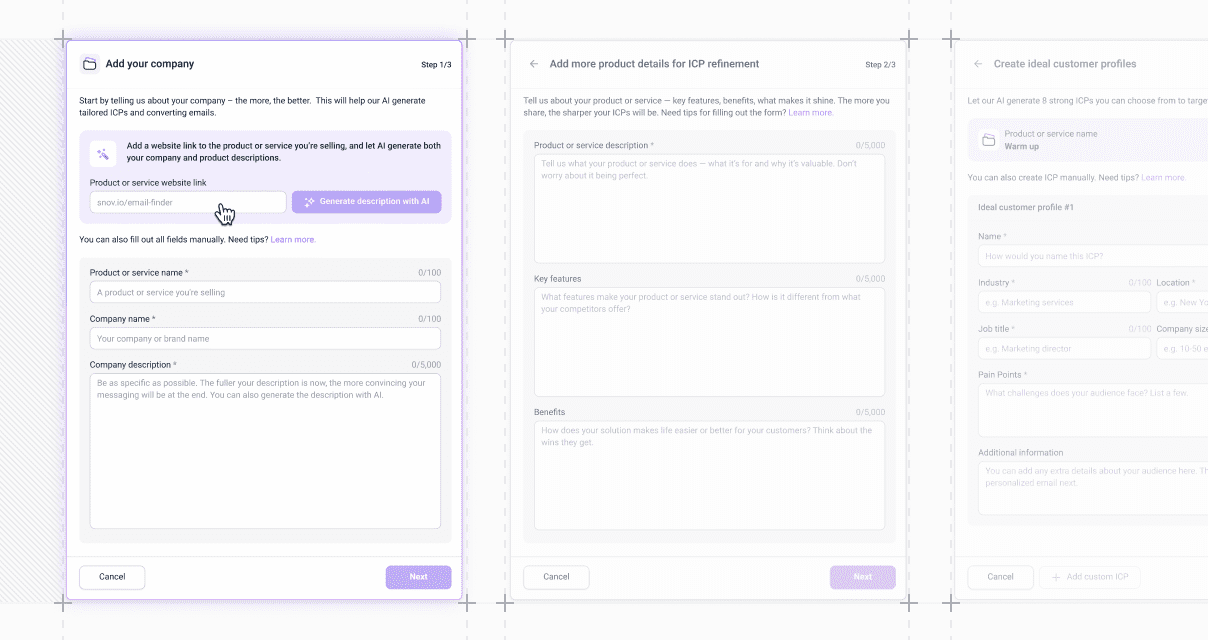
Task: Click Generate description with AI button
Action: pyautogui.click(x=367, y=202)
